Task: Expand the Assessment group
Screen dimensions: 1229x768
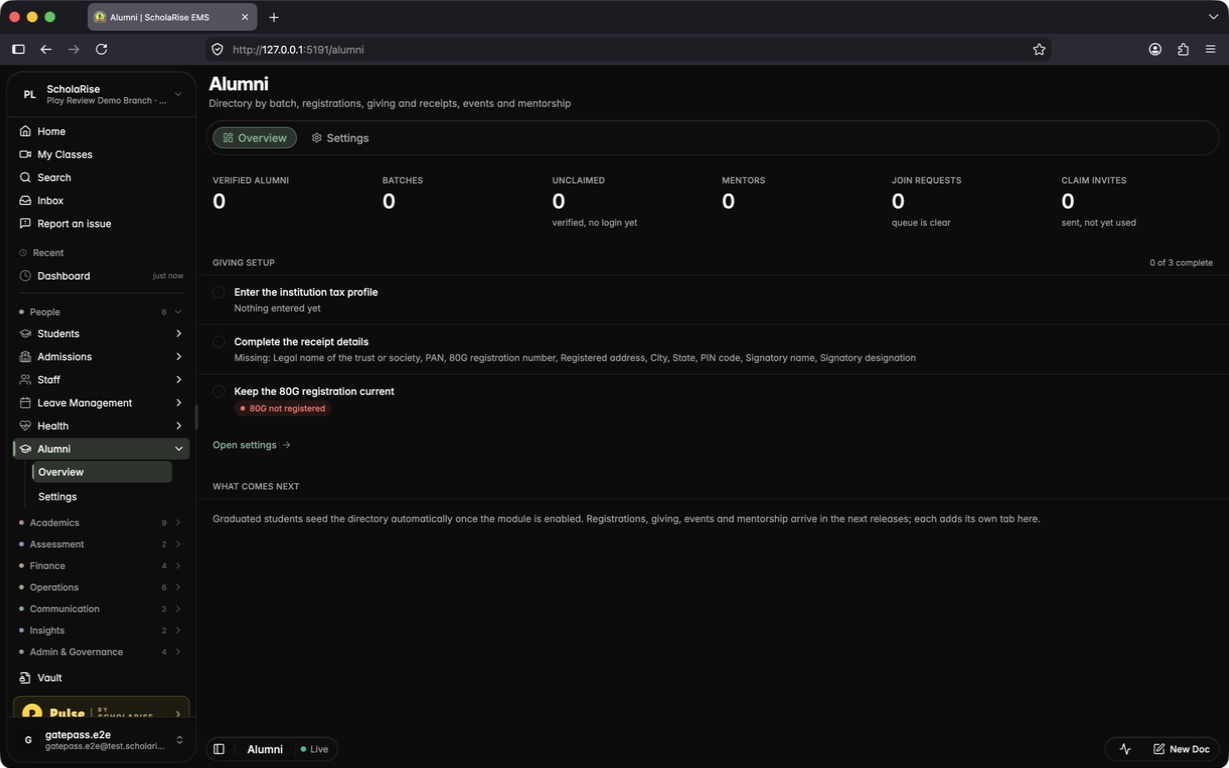Action: tap(101, 544)
